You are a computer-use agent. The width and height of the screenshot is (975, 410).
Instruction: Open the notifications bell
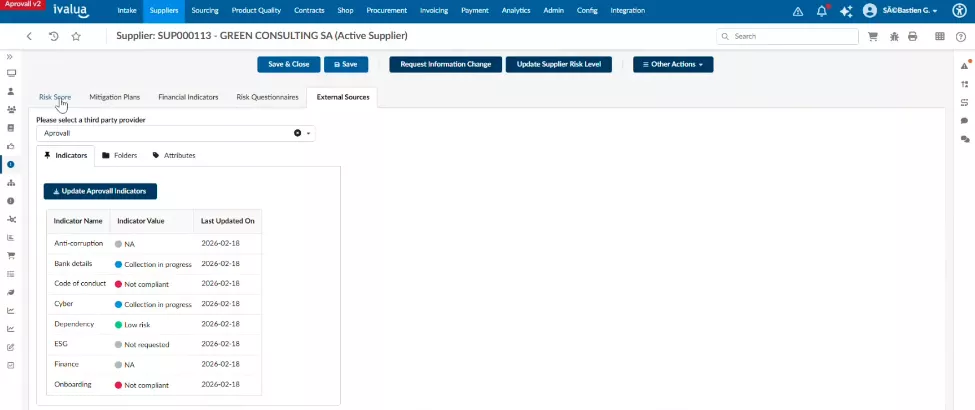point(822,11)
